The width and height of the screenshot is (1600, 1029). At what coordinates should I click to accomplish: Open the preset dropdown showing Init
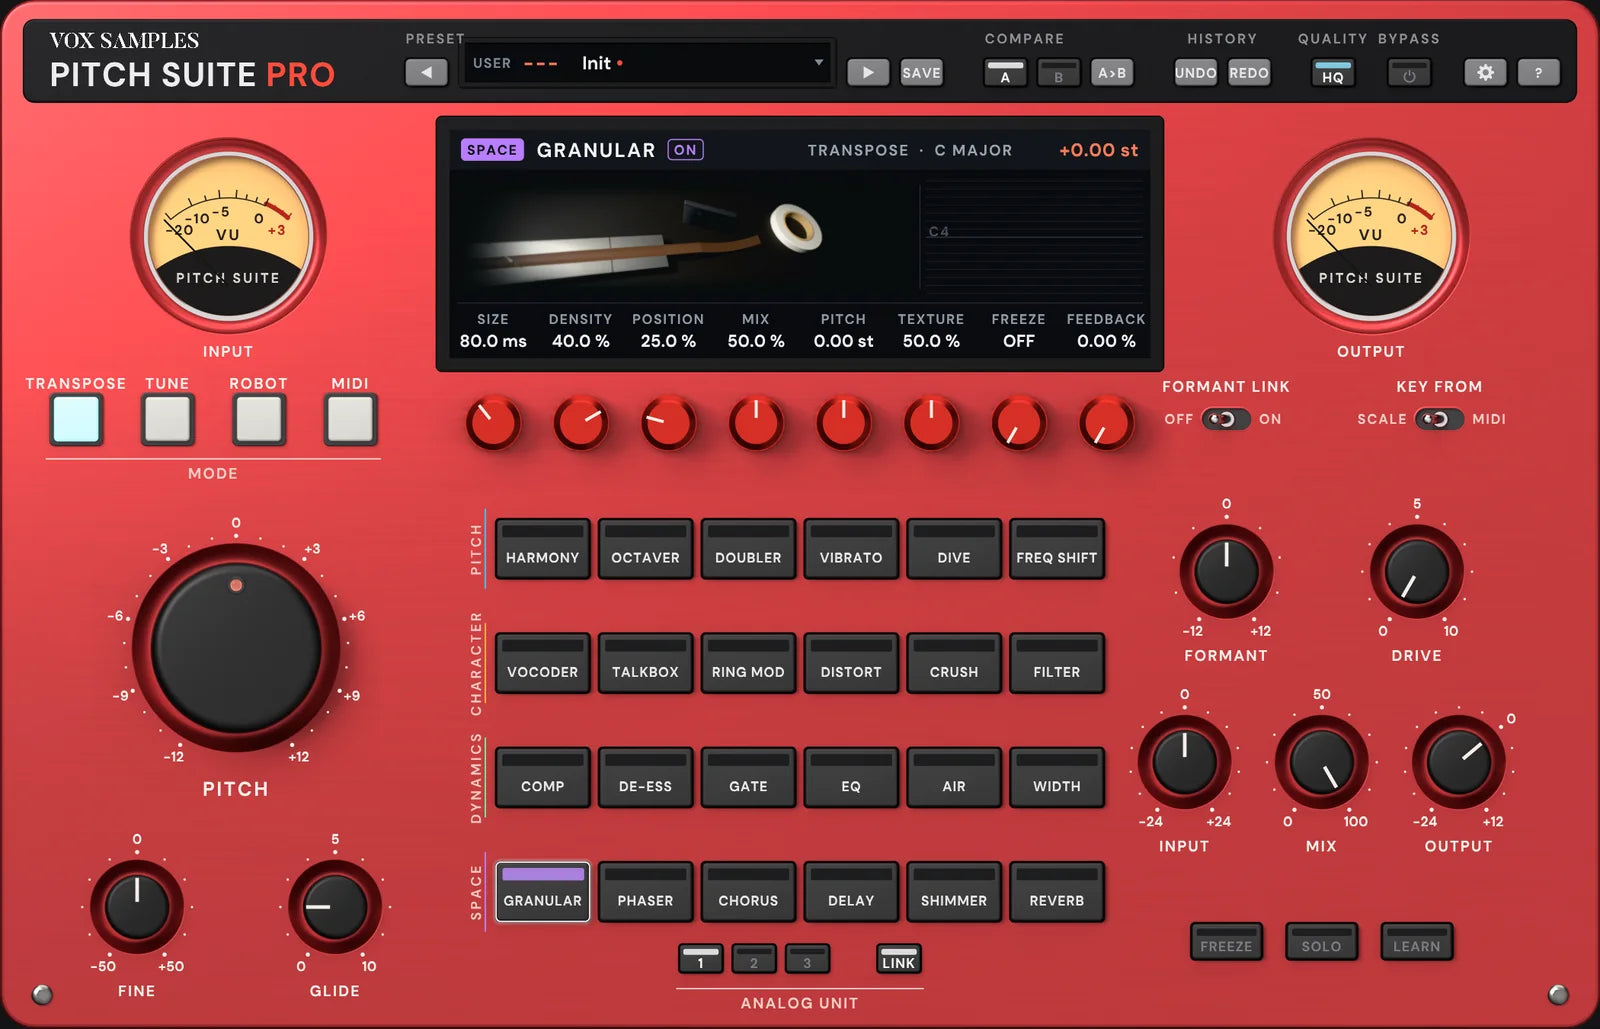(648, 63)
